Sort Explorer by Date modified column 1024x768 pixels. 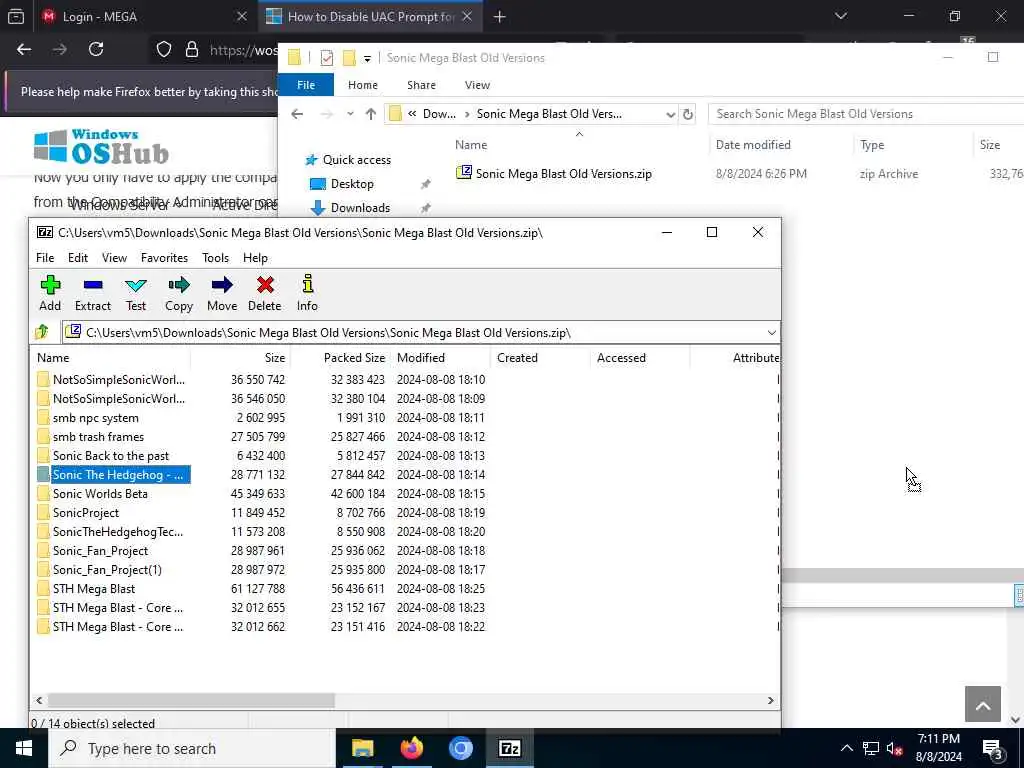point(753,145)
